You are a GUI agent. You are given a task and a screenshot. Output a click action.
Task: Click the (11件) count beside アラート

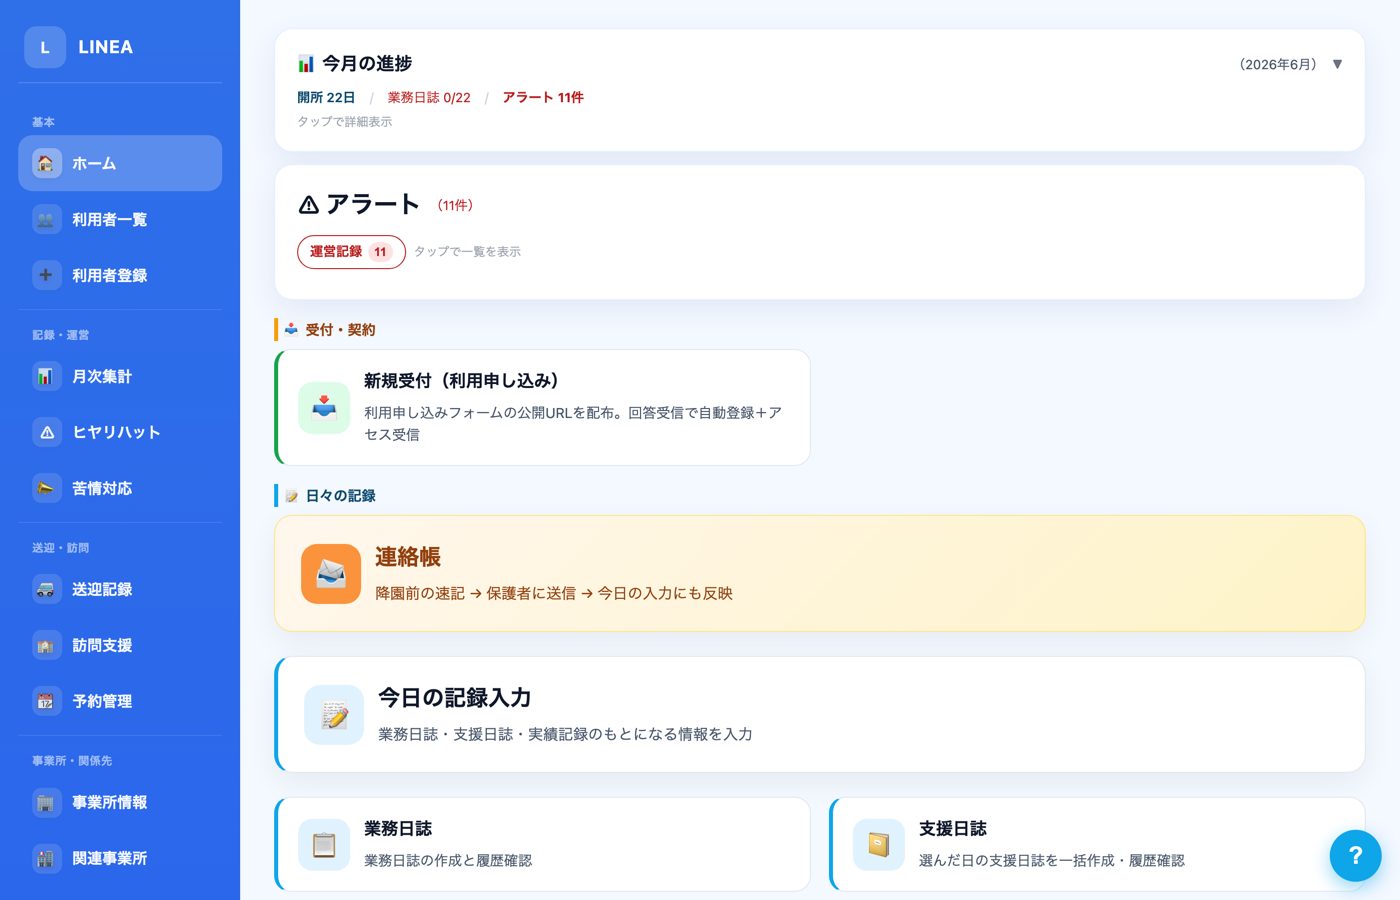coord(455,205)
